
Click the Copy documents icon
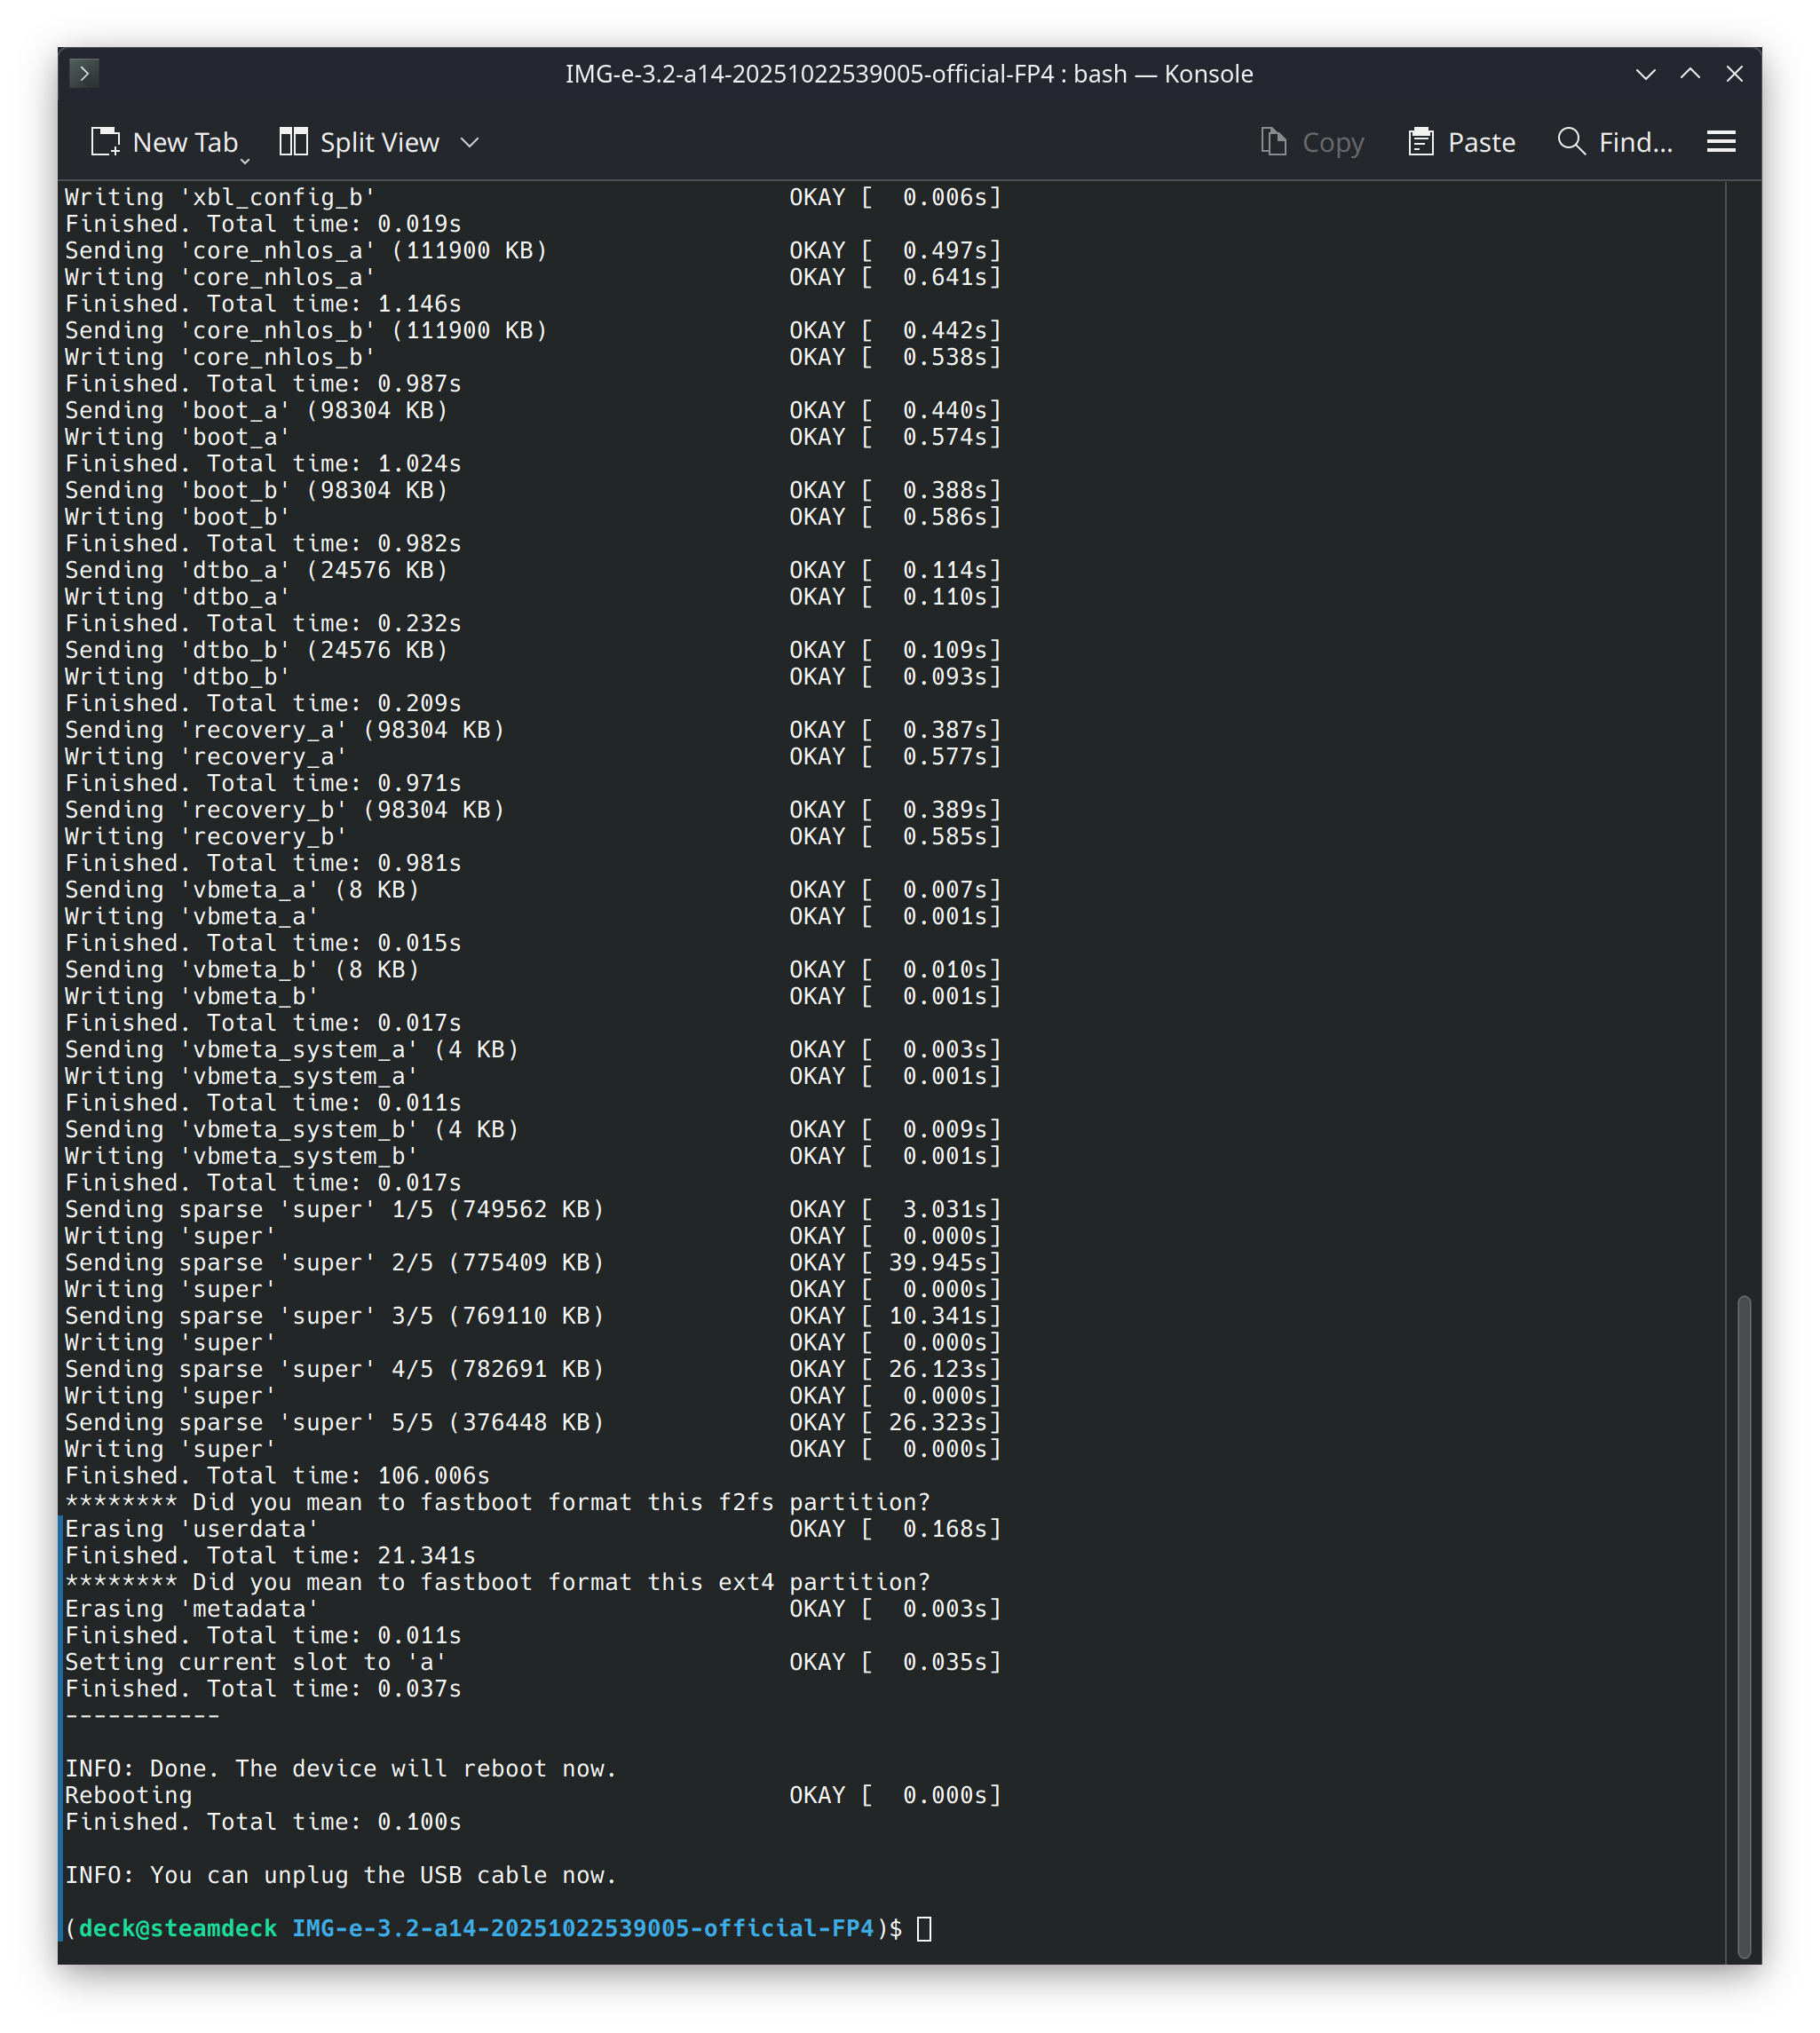click(x=1273, y=142)
